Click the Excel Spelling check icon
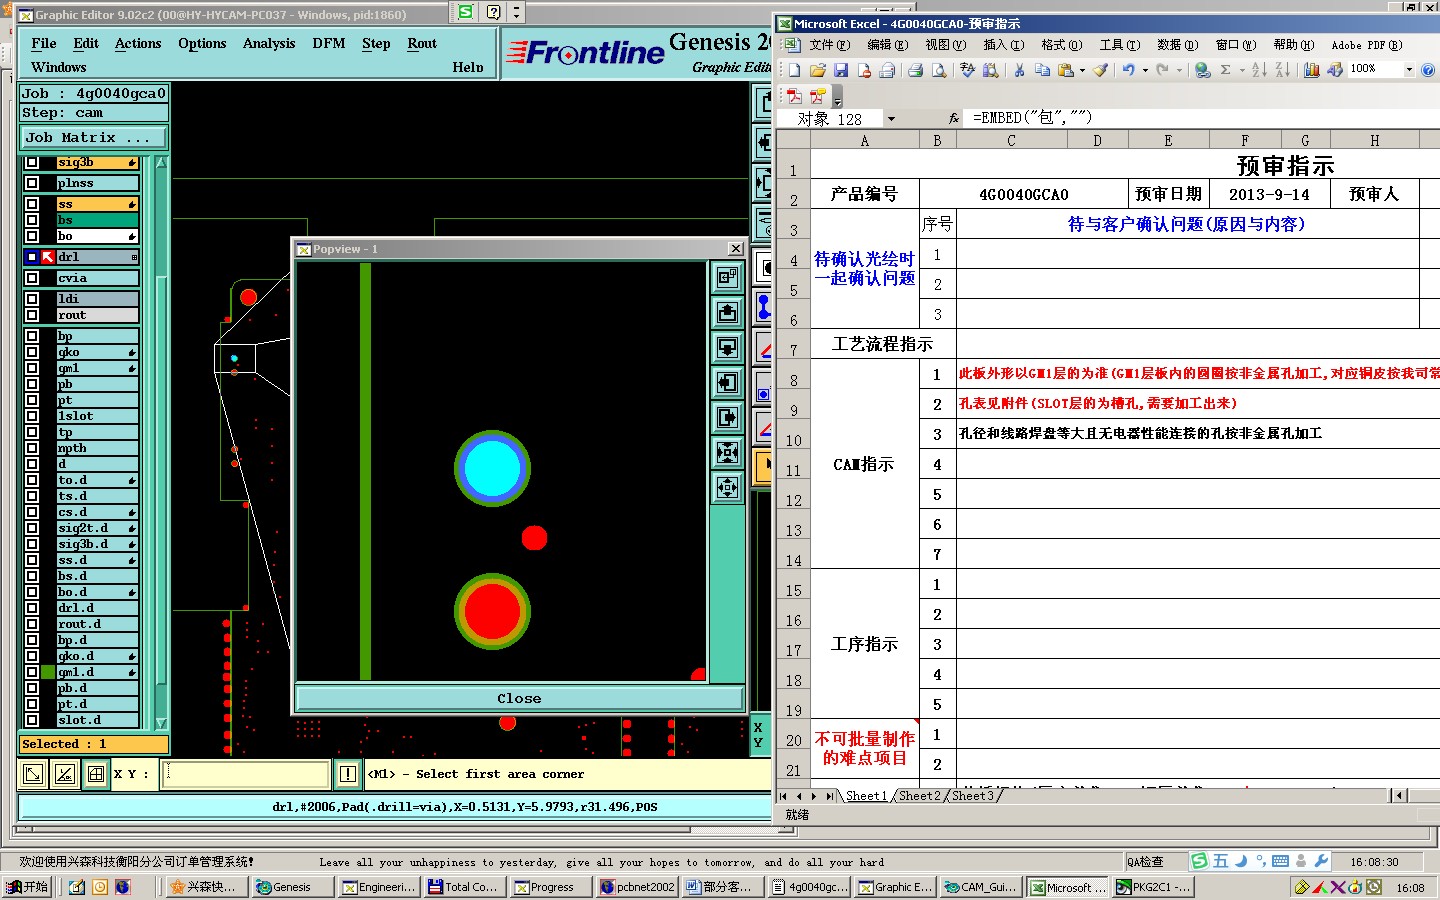This screenshot has height=900, width=1440. point(967,70)
